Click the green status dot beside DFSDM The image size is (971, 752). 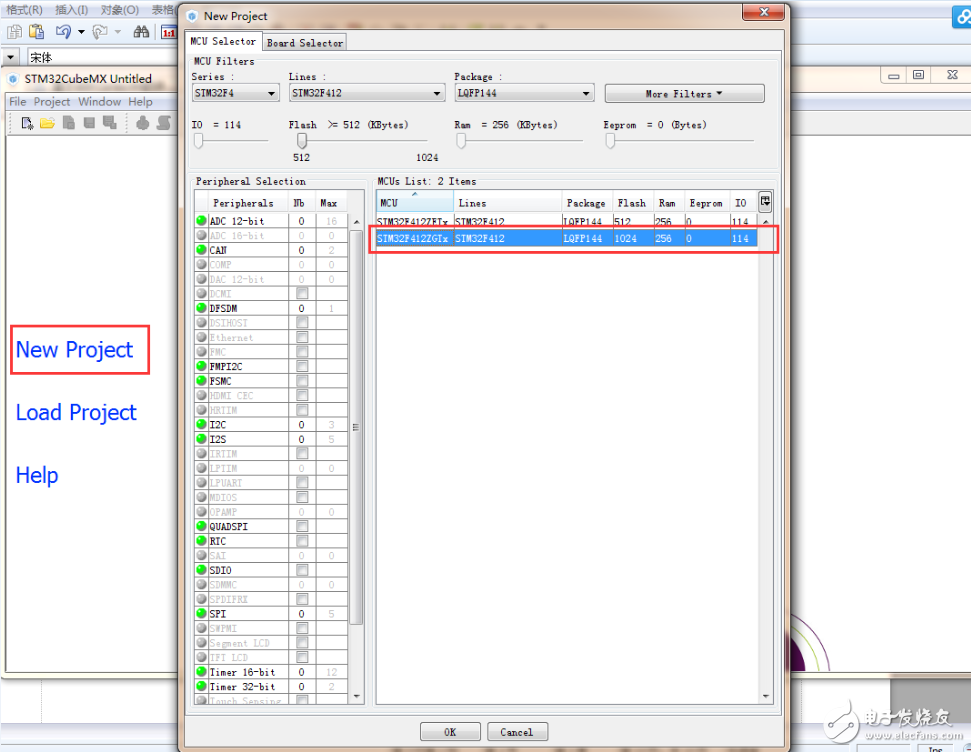[x=201, y=308]
